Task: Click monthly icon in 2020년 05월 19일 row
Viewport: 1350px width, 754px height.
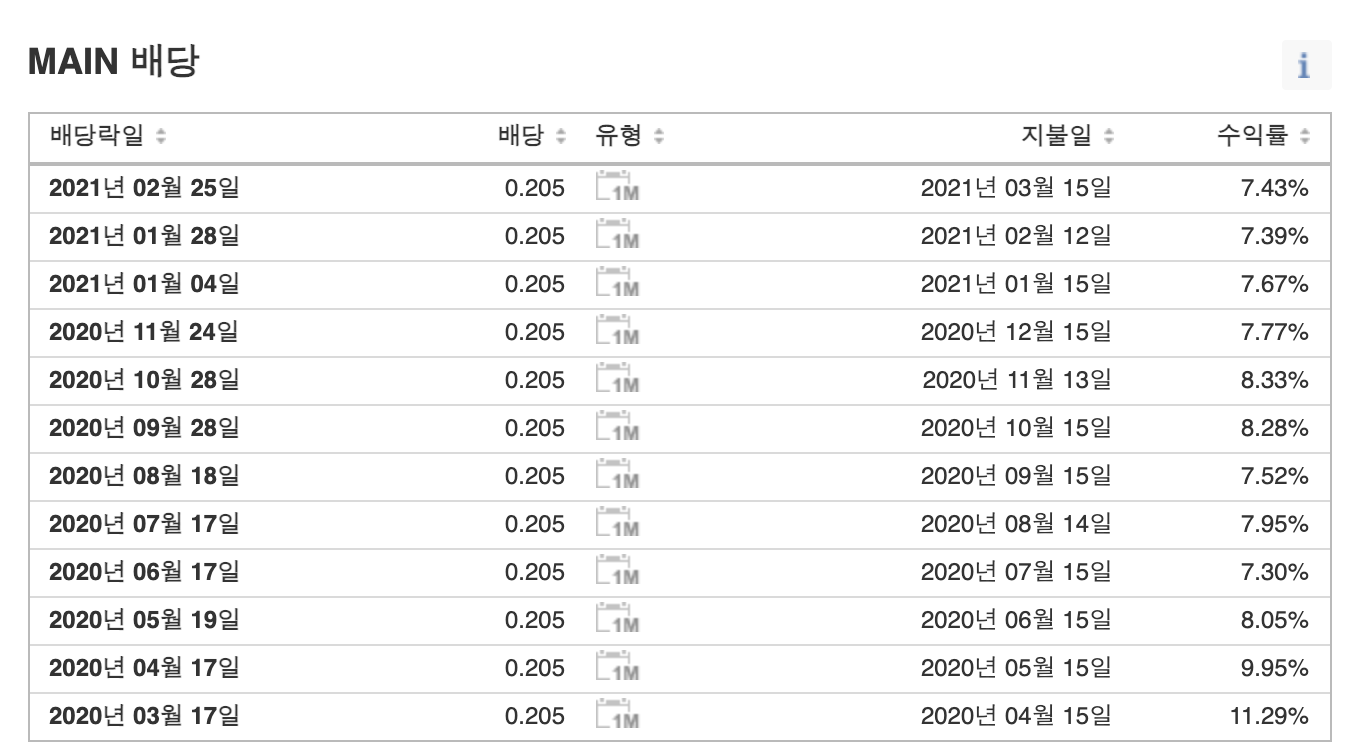Action: (617, 620)
